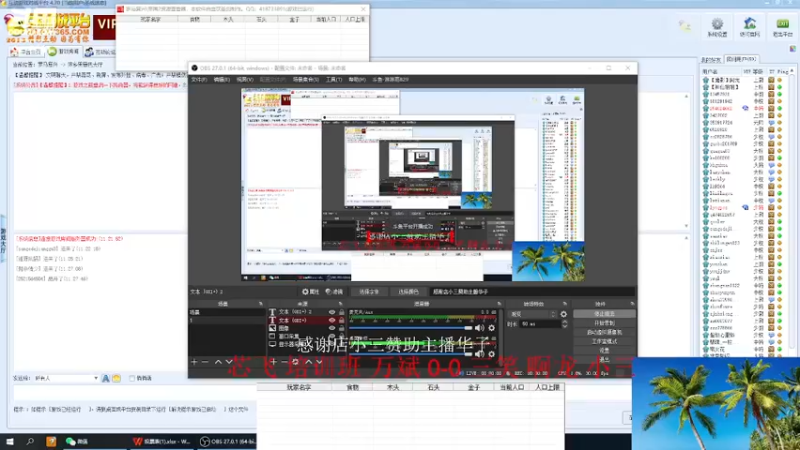Switch to the 游戏房间 game room tab
Screen dimensions: 800x450
coord(64,52)
